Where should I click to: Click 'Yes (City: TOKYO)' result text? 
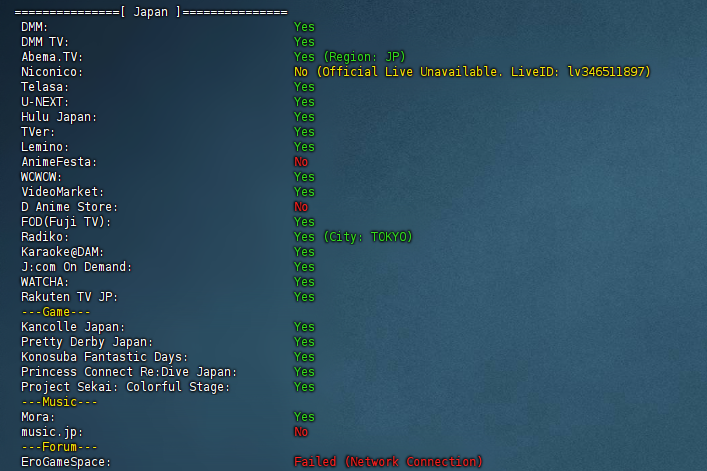click(353, 237)
